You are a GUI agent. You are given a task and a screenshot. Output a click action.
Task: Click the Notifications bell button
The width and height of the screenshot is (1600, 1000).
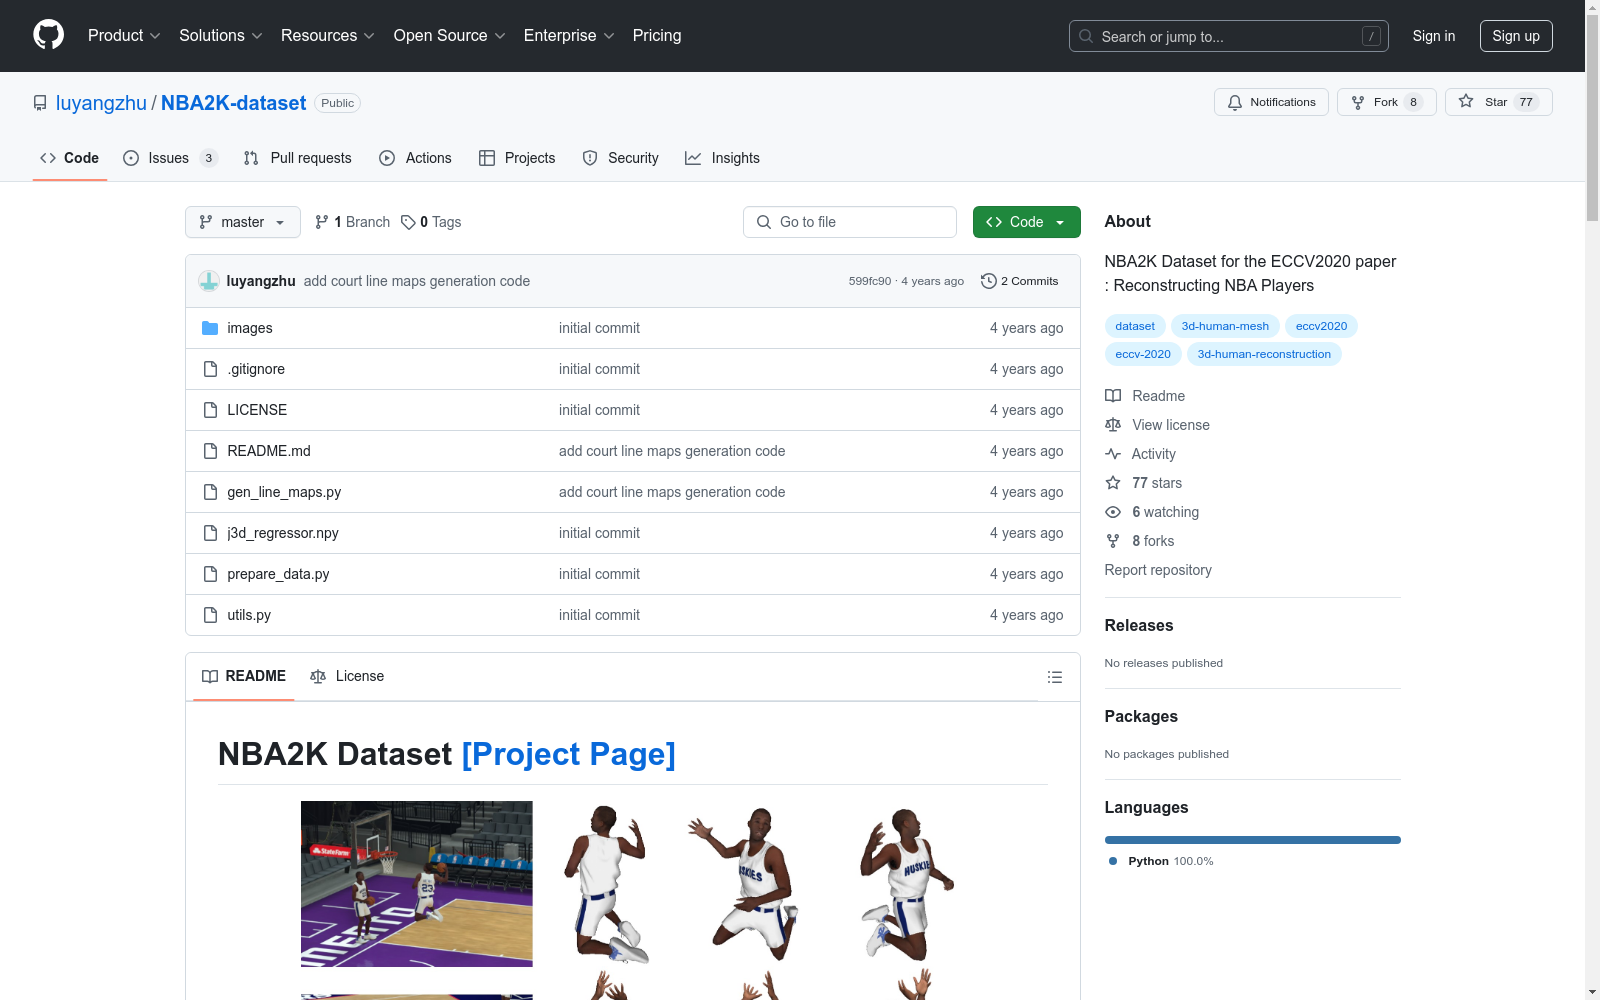point(1271,102)
